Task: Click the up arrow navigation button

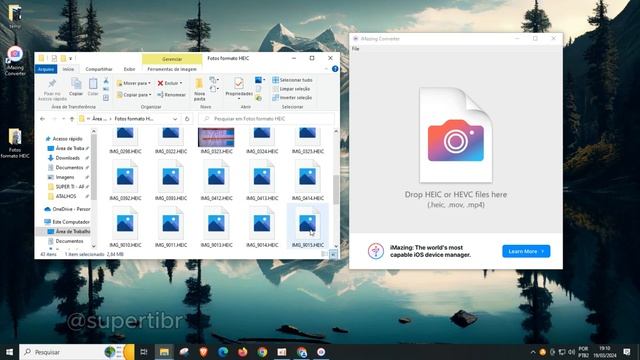Action: [x=72, y=119]
